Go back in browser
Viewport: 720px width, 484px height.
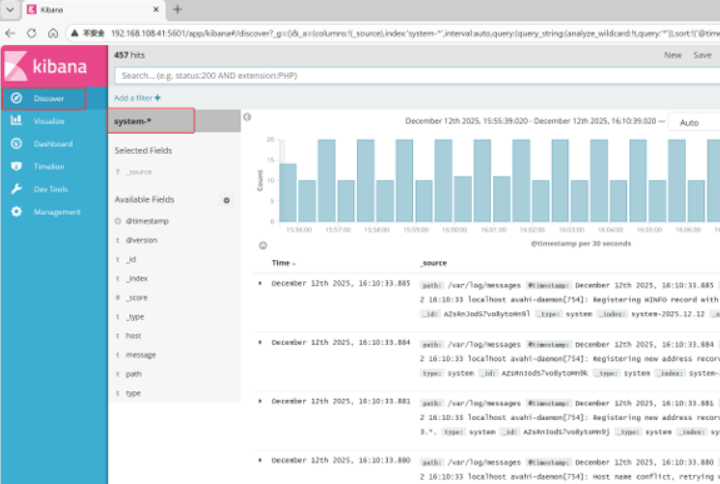pos(10,33)
